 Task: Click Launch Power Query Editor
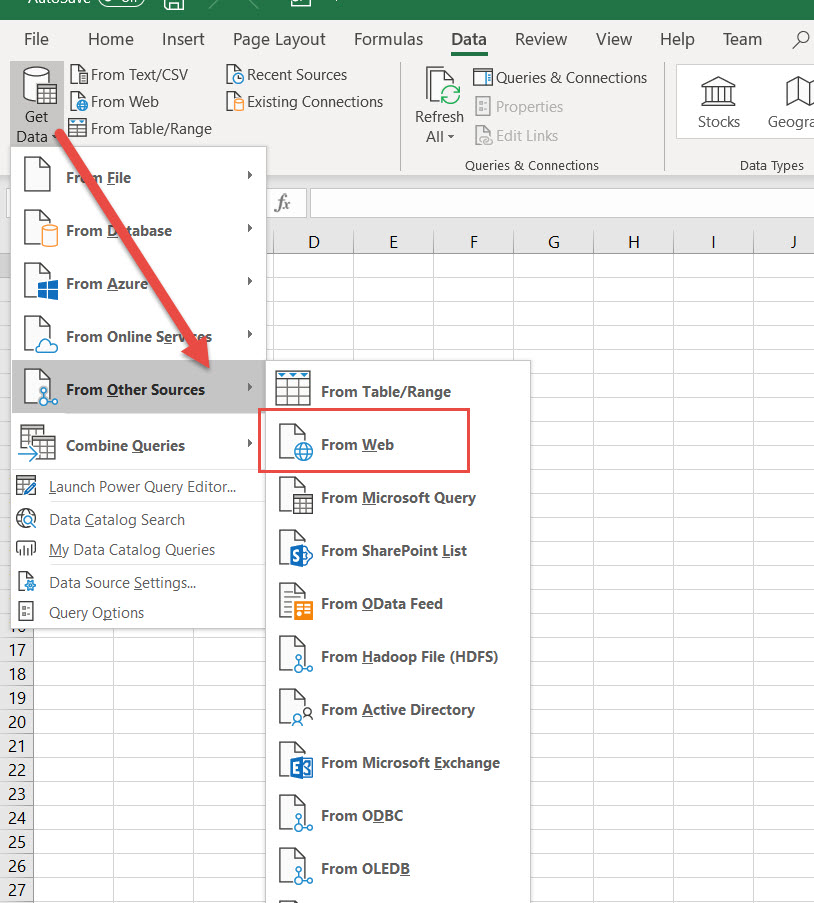[x=138, y=487]
